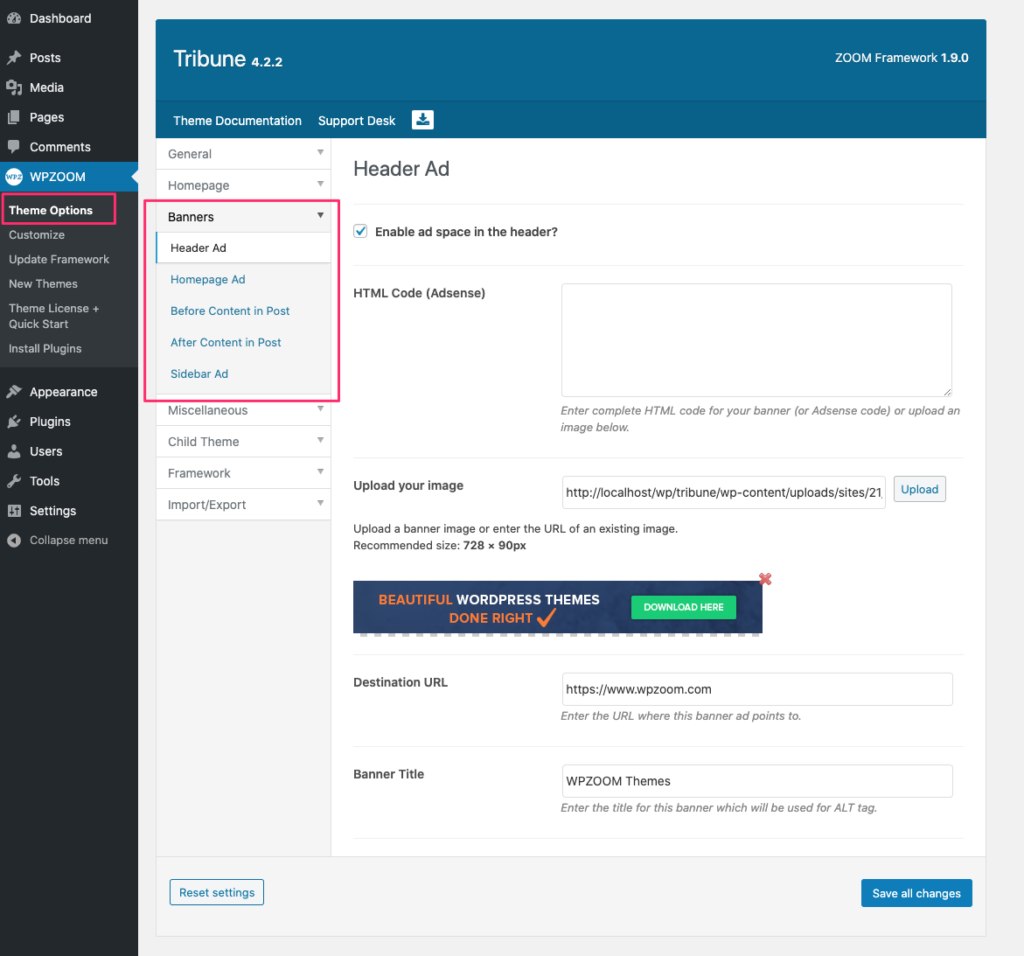
Task: Open the Dashboard menu
Action: click(60, 18)
